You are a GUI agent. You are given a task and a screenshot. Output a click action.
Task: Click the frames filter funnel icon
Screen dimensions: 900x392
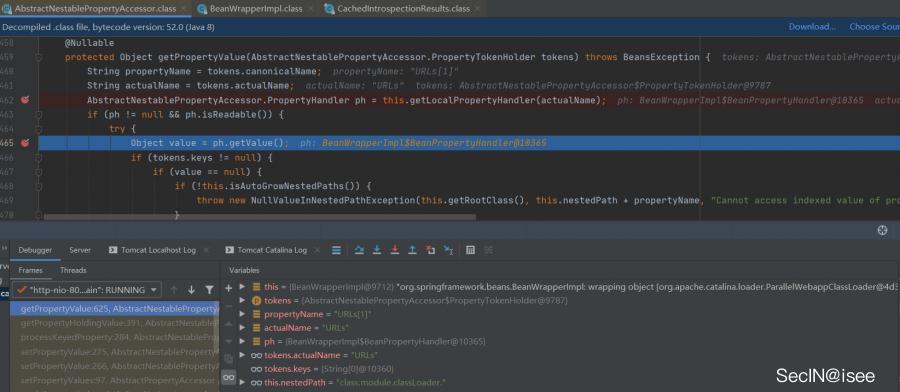click(x=210, y=290)
